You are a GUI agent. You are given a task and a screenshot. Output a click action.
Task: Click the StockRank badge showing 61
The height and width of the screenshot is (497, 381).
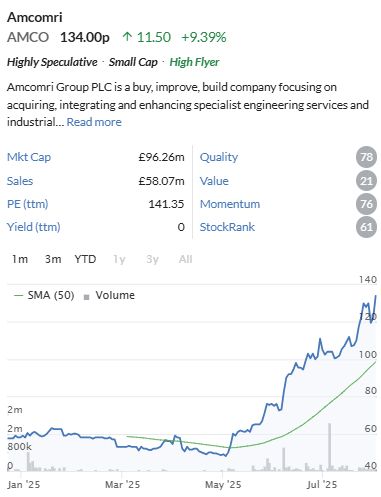[x=366, y=227]
